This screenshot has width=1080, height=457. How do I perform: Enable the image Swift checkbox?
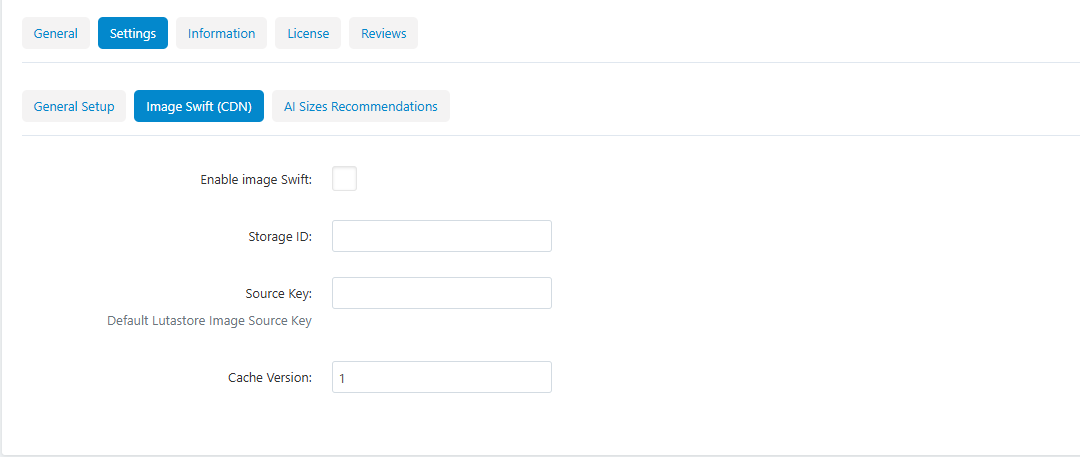(344, 179)
